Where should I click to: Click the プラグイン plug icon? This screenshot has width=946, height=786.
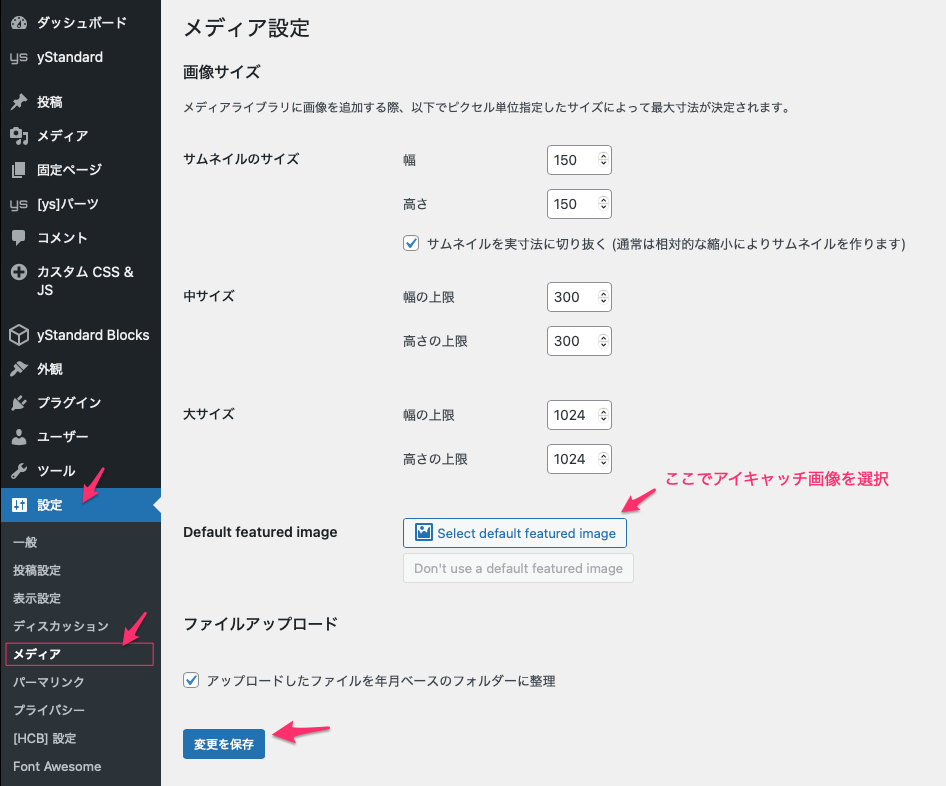pyautogui.click(x=18, y=403)
